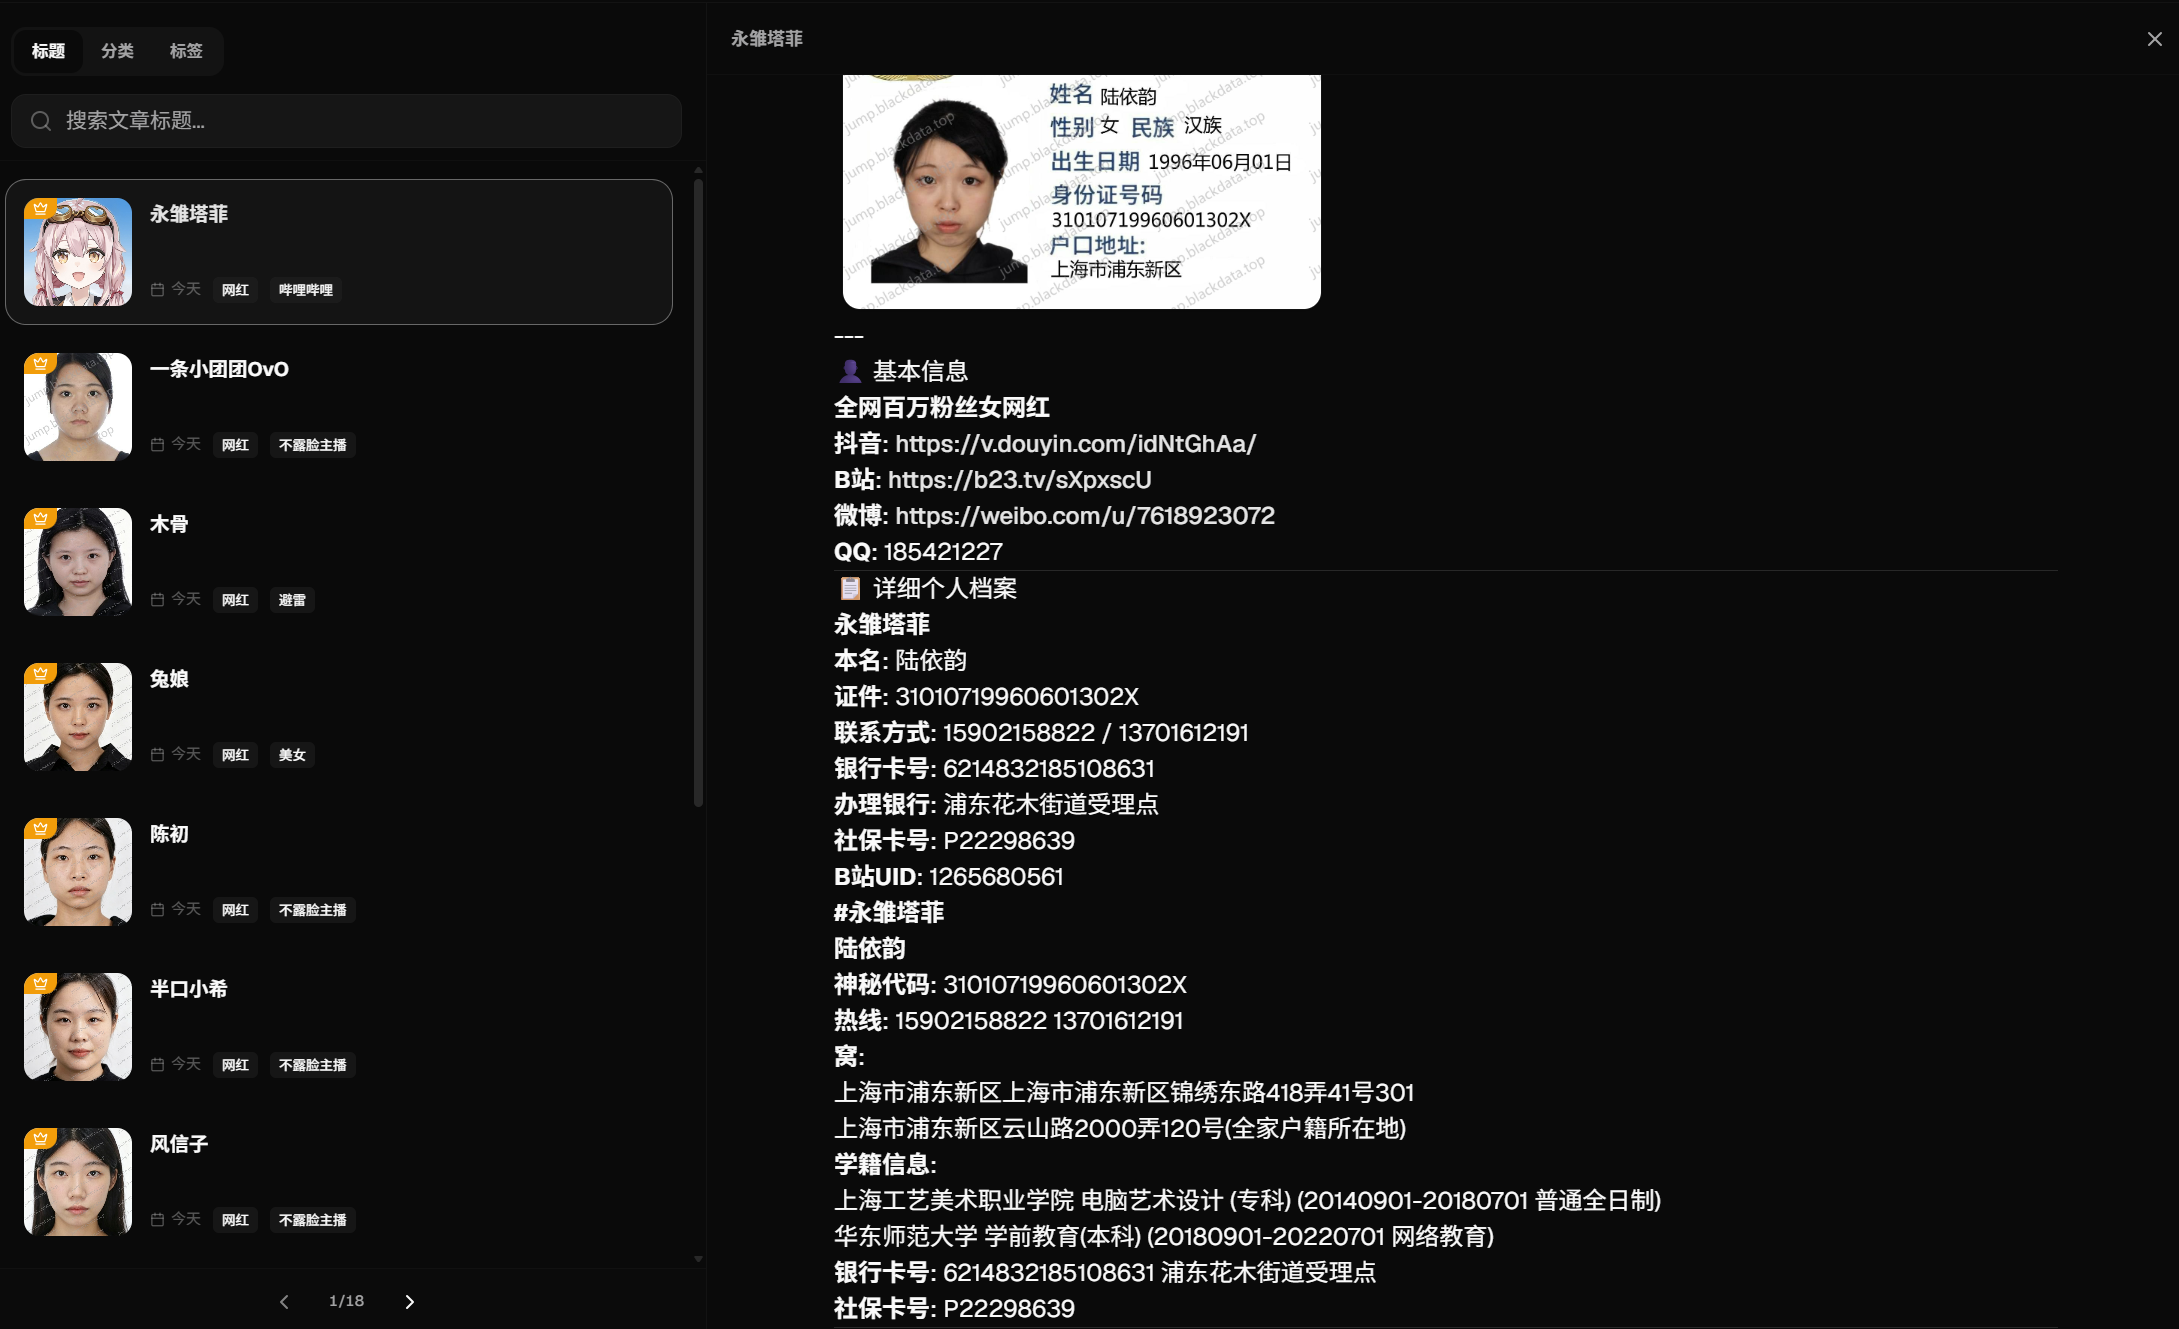Open the 兔娘 list entry title
Screen dimensions: 2179x1329
169,679
